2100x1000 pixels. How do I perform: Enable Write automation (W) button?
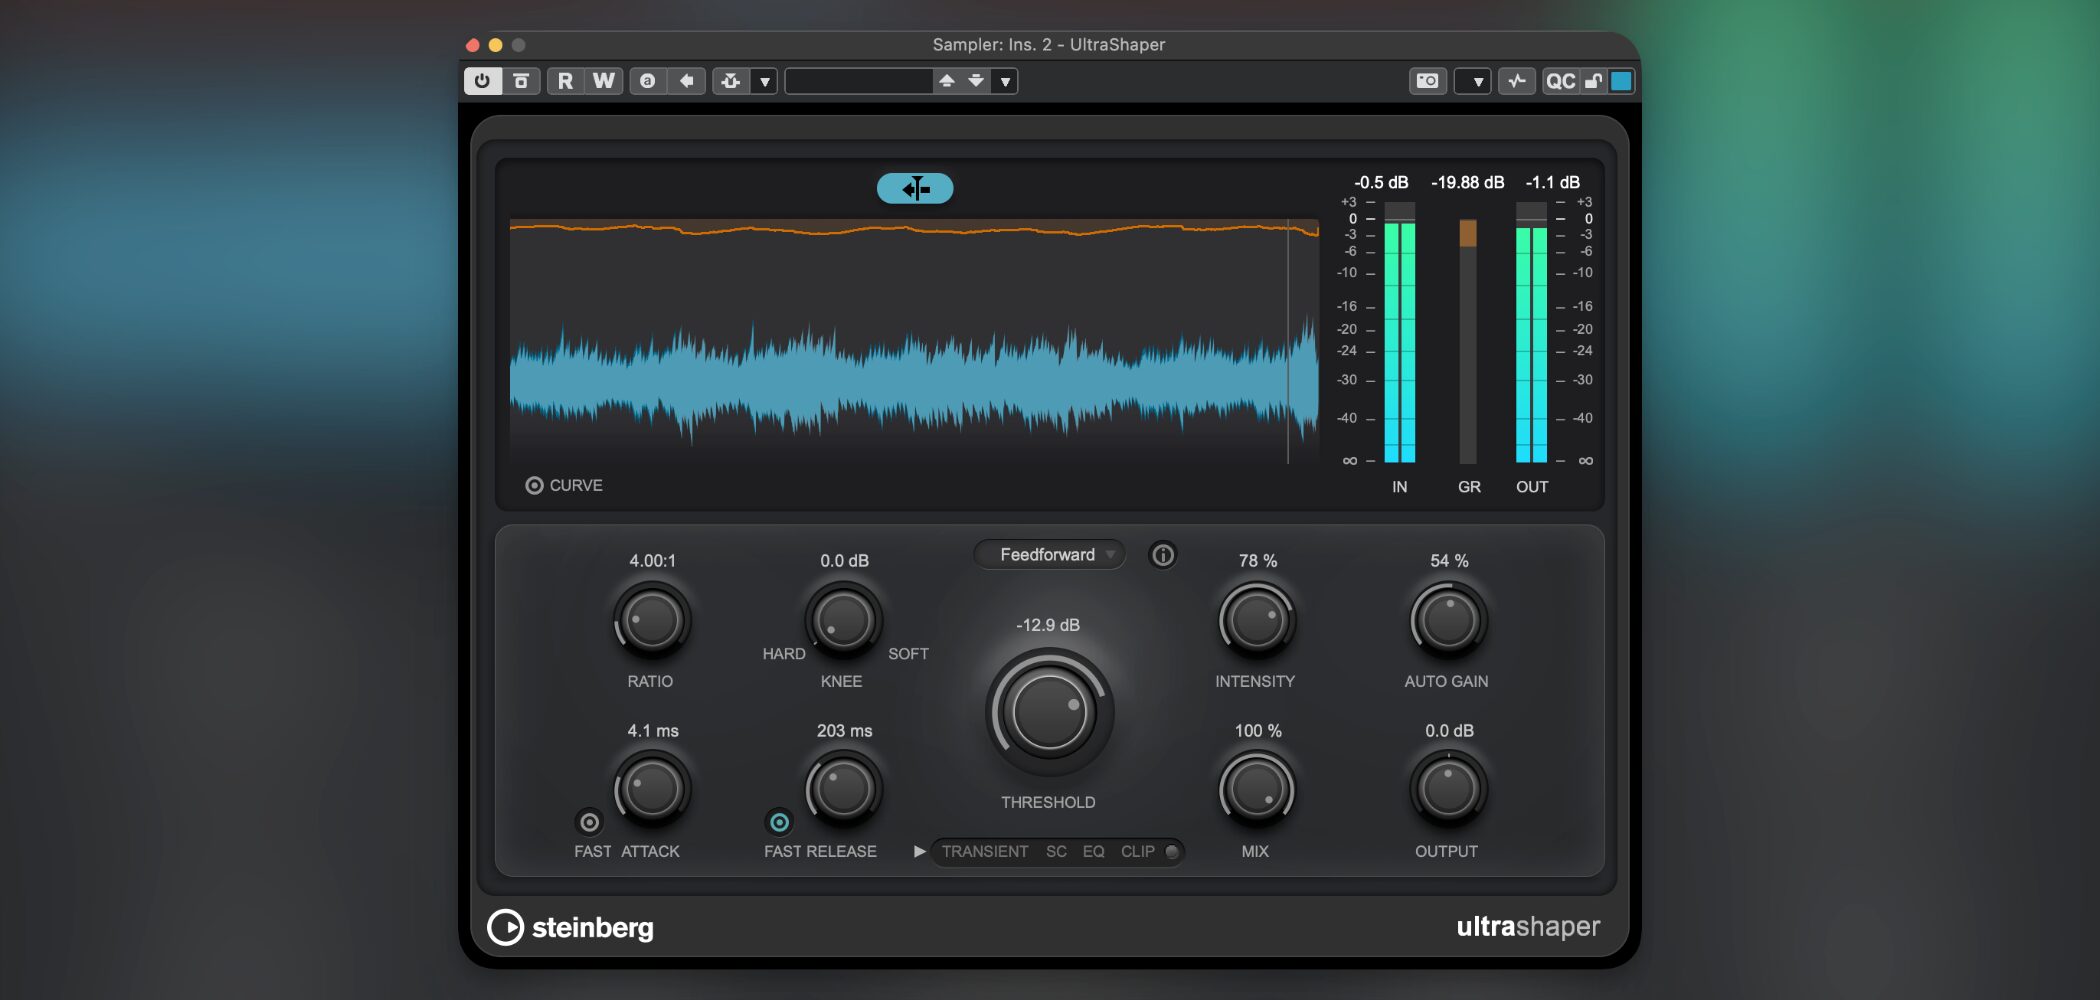pyautogui.click(x=603, y=81)
